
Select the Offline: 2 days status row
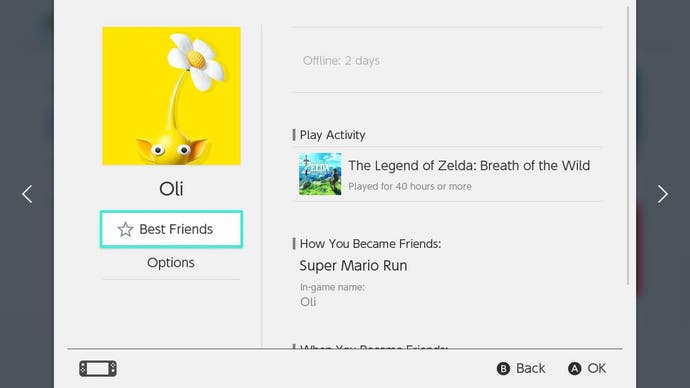coord(447,60)
